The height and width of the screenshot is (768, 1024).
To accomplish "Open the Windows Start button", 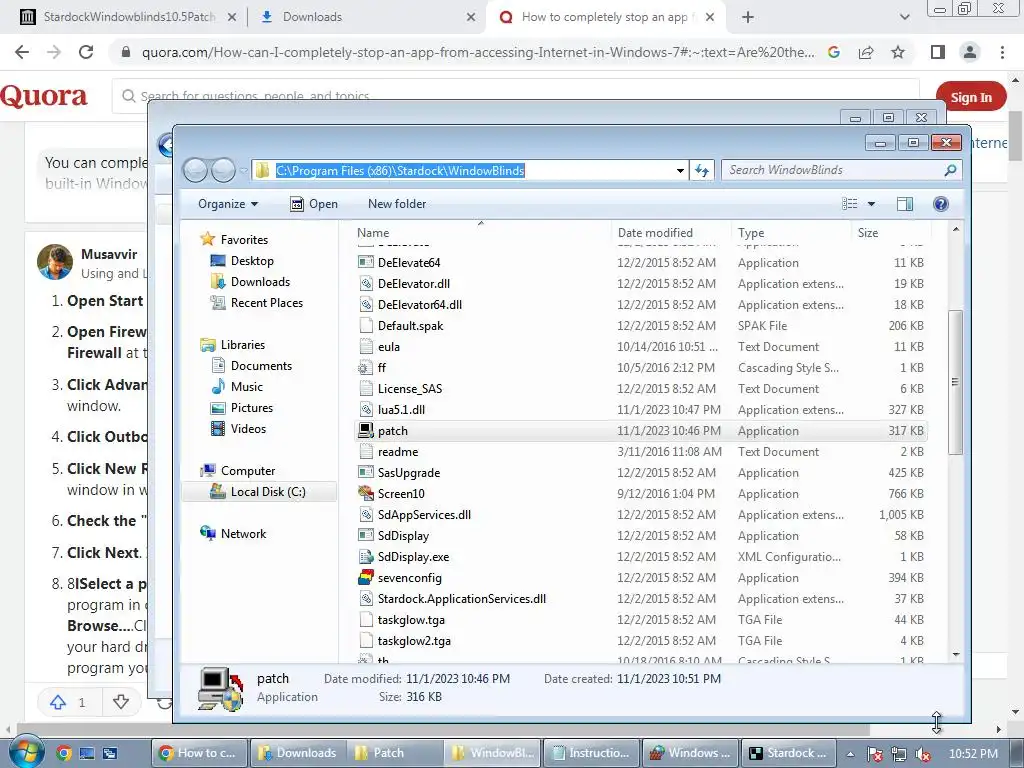I will pos(25,752).
